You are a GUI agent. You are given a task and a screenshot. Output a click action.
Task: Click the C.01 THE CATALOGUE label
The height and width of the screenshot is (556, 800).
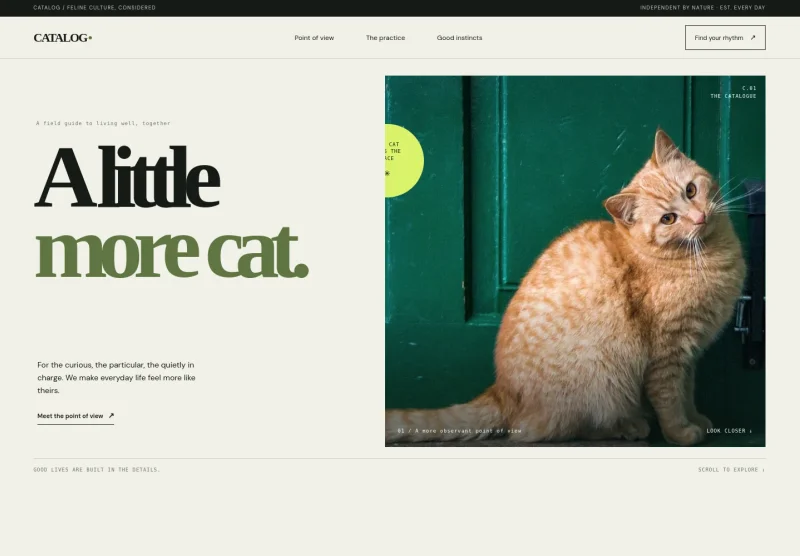coord(733,92)
